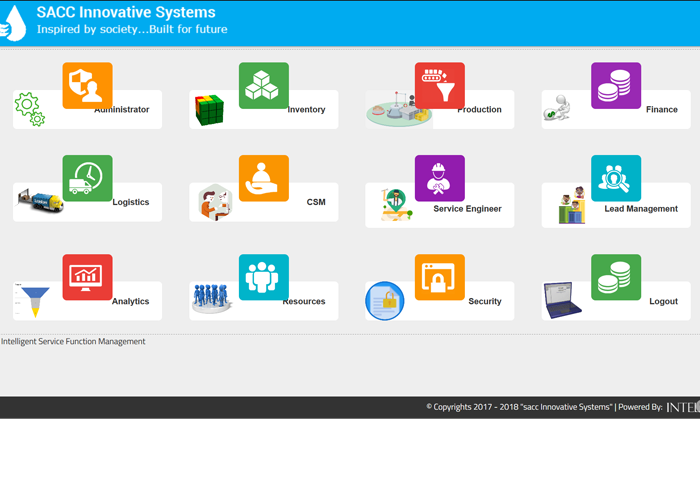Open the Lead Management text link
Image resolution: width=700 pixels, height=500 pixels.
click(x=640, y=209)
